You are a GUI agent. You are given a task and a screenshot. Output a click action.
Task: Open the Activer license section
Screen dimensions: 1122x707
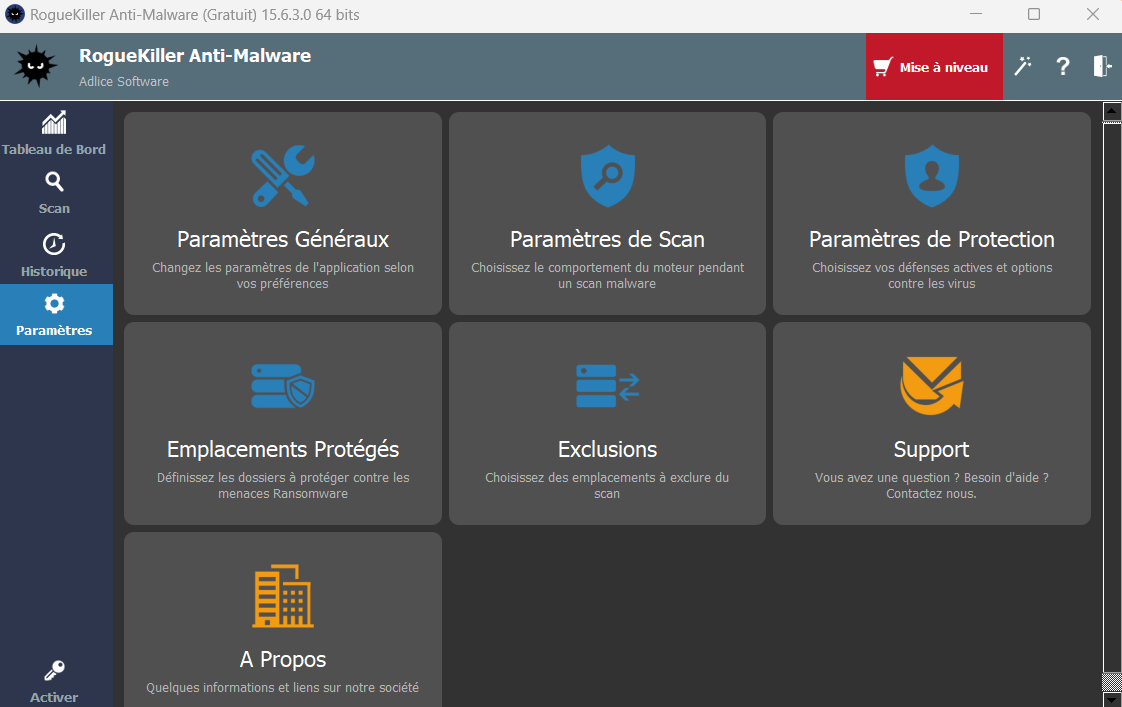pyautogui.click(x=54, y=682)
